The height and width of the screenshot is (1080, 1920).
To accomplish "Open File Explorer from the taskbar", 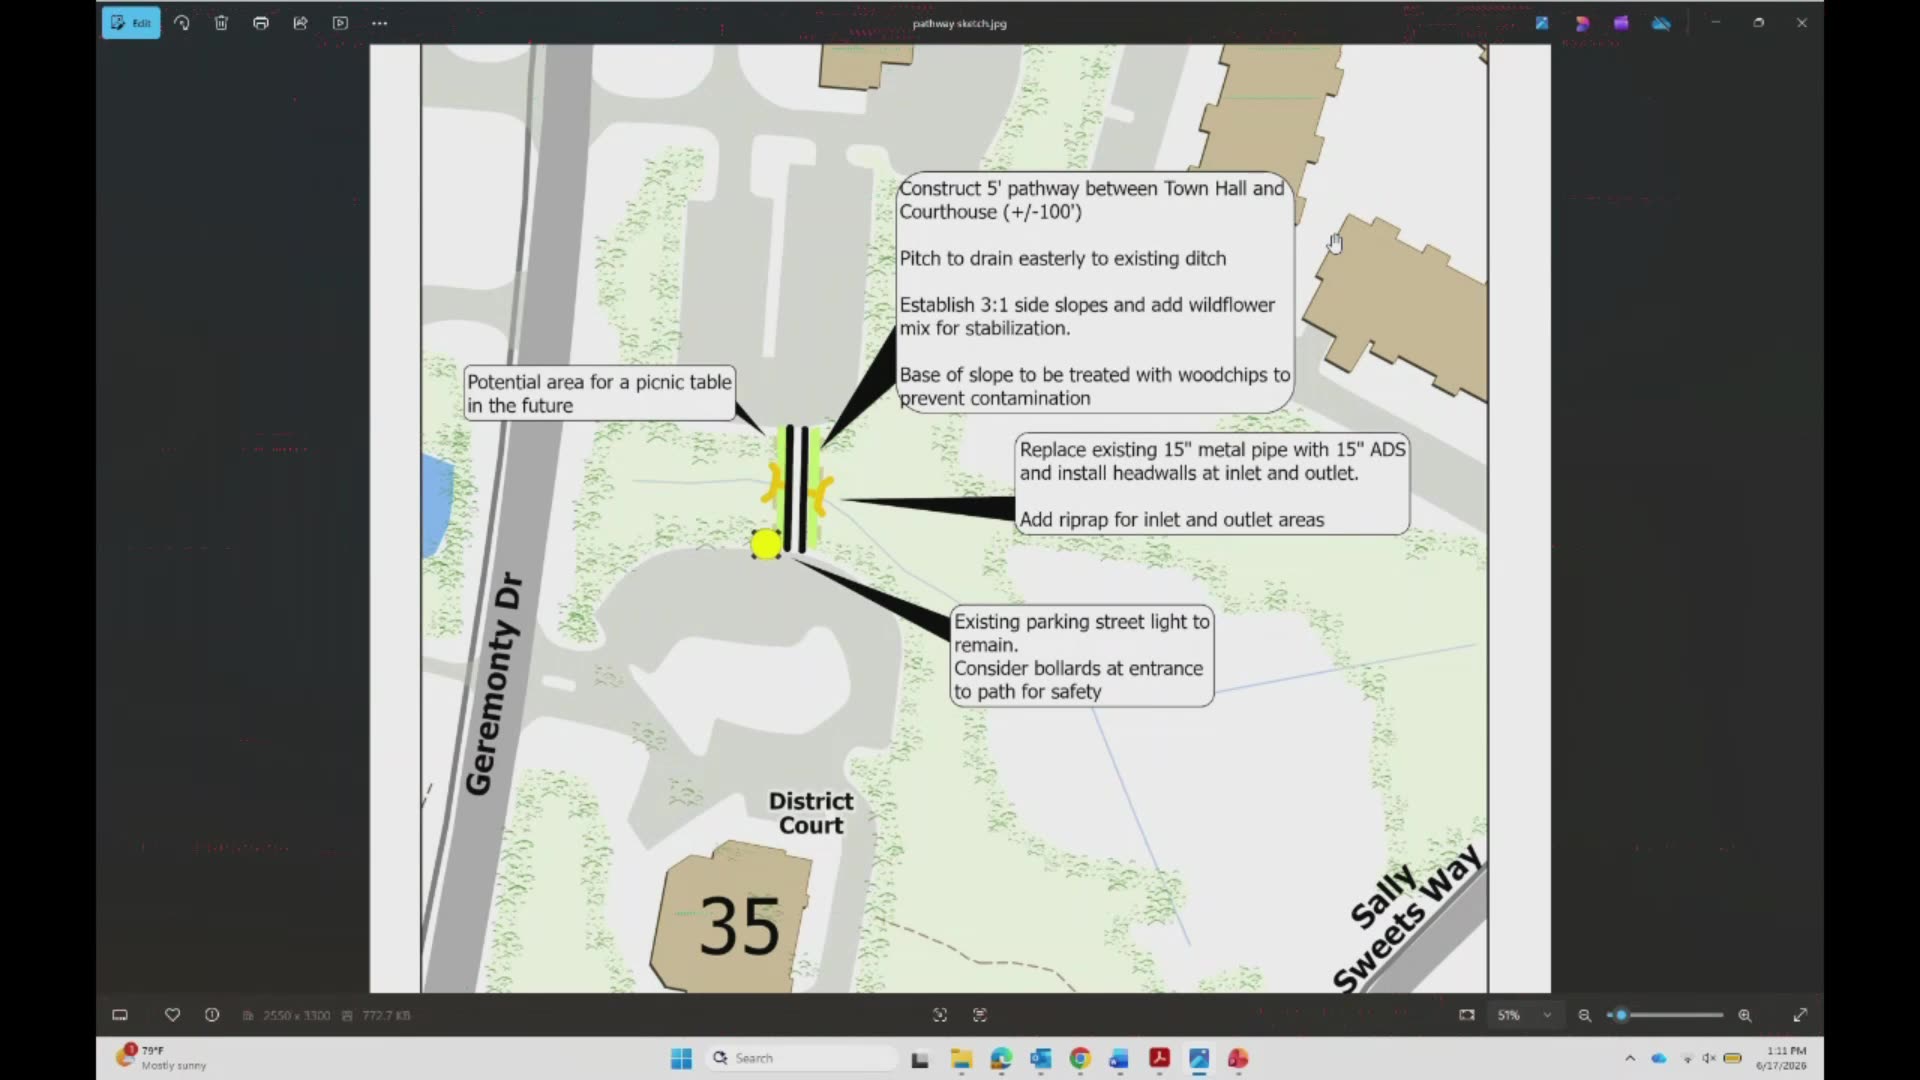I will coord(961,1058).
